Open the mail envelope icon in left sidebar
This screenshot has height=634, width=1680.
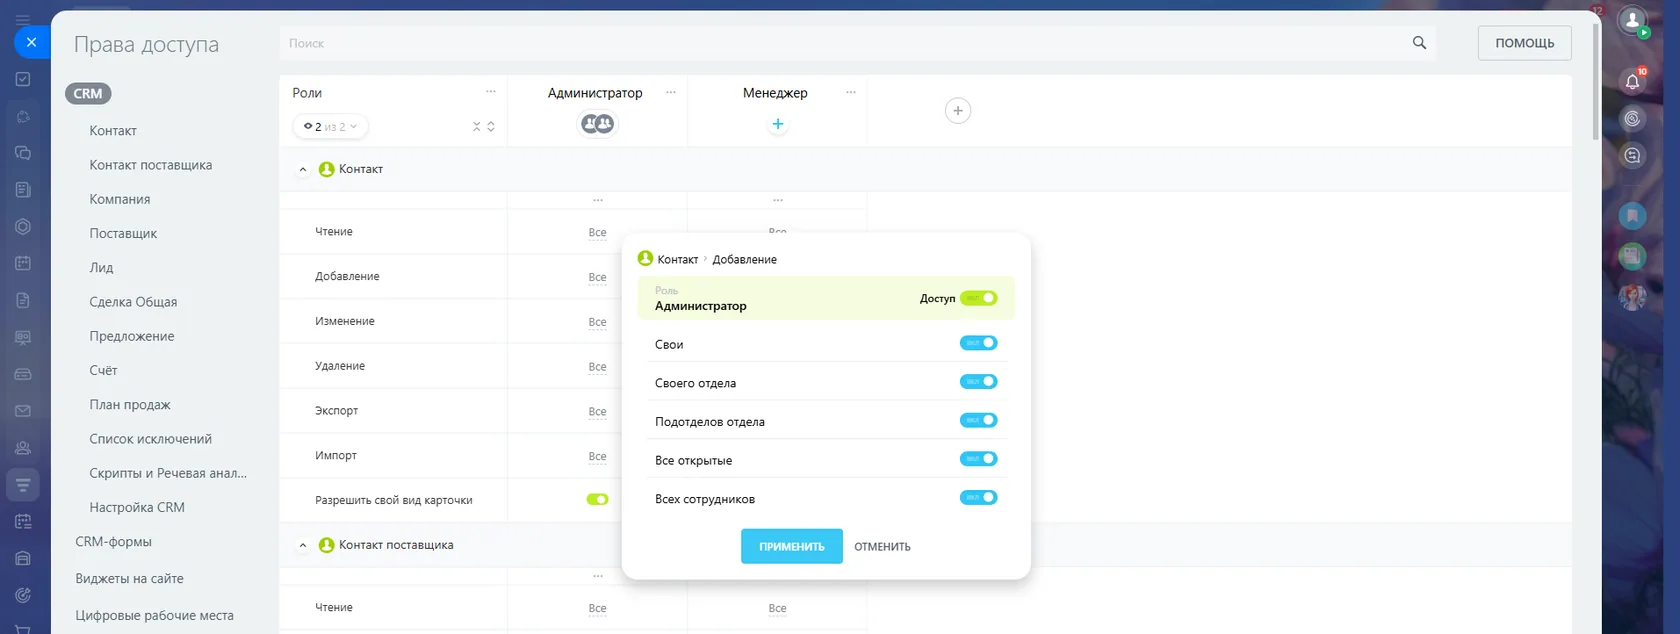point(23,411)
